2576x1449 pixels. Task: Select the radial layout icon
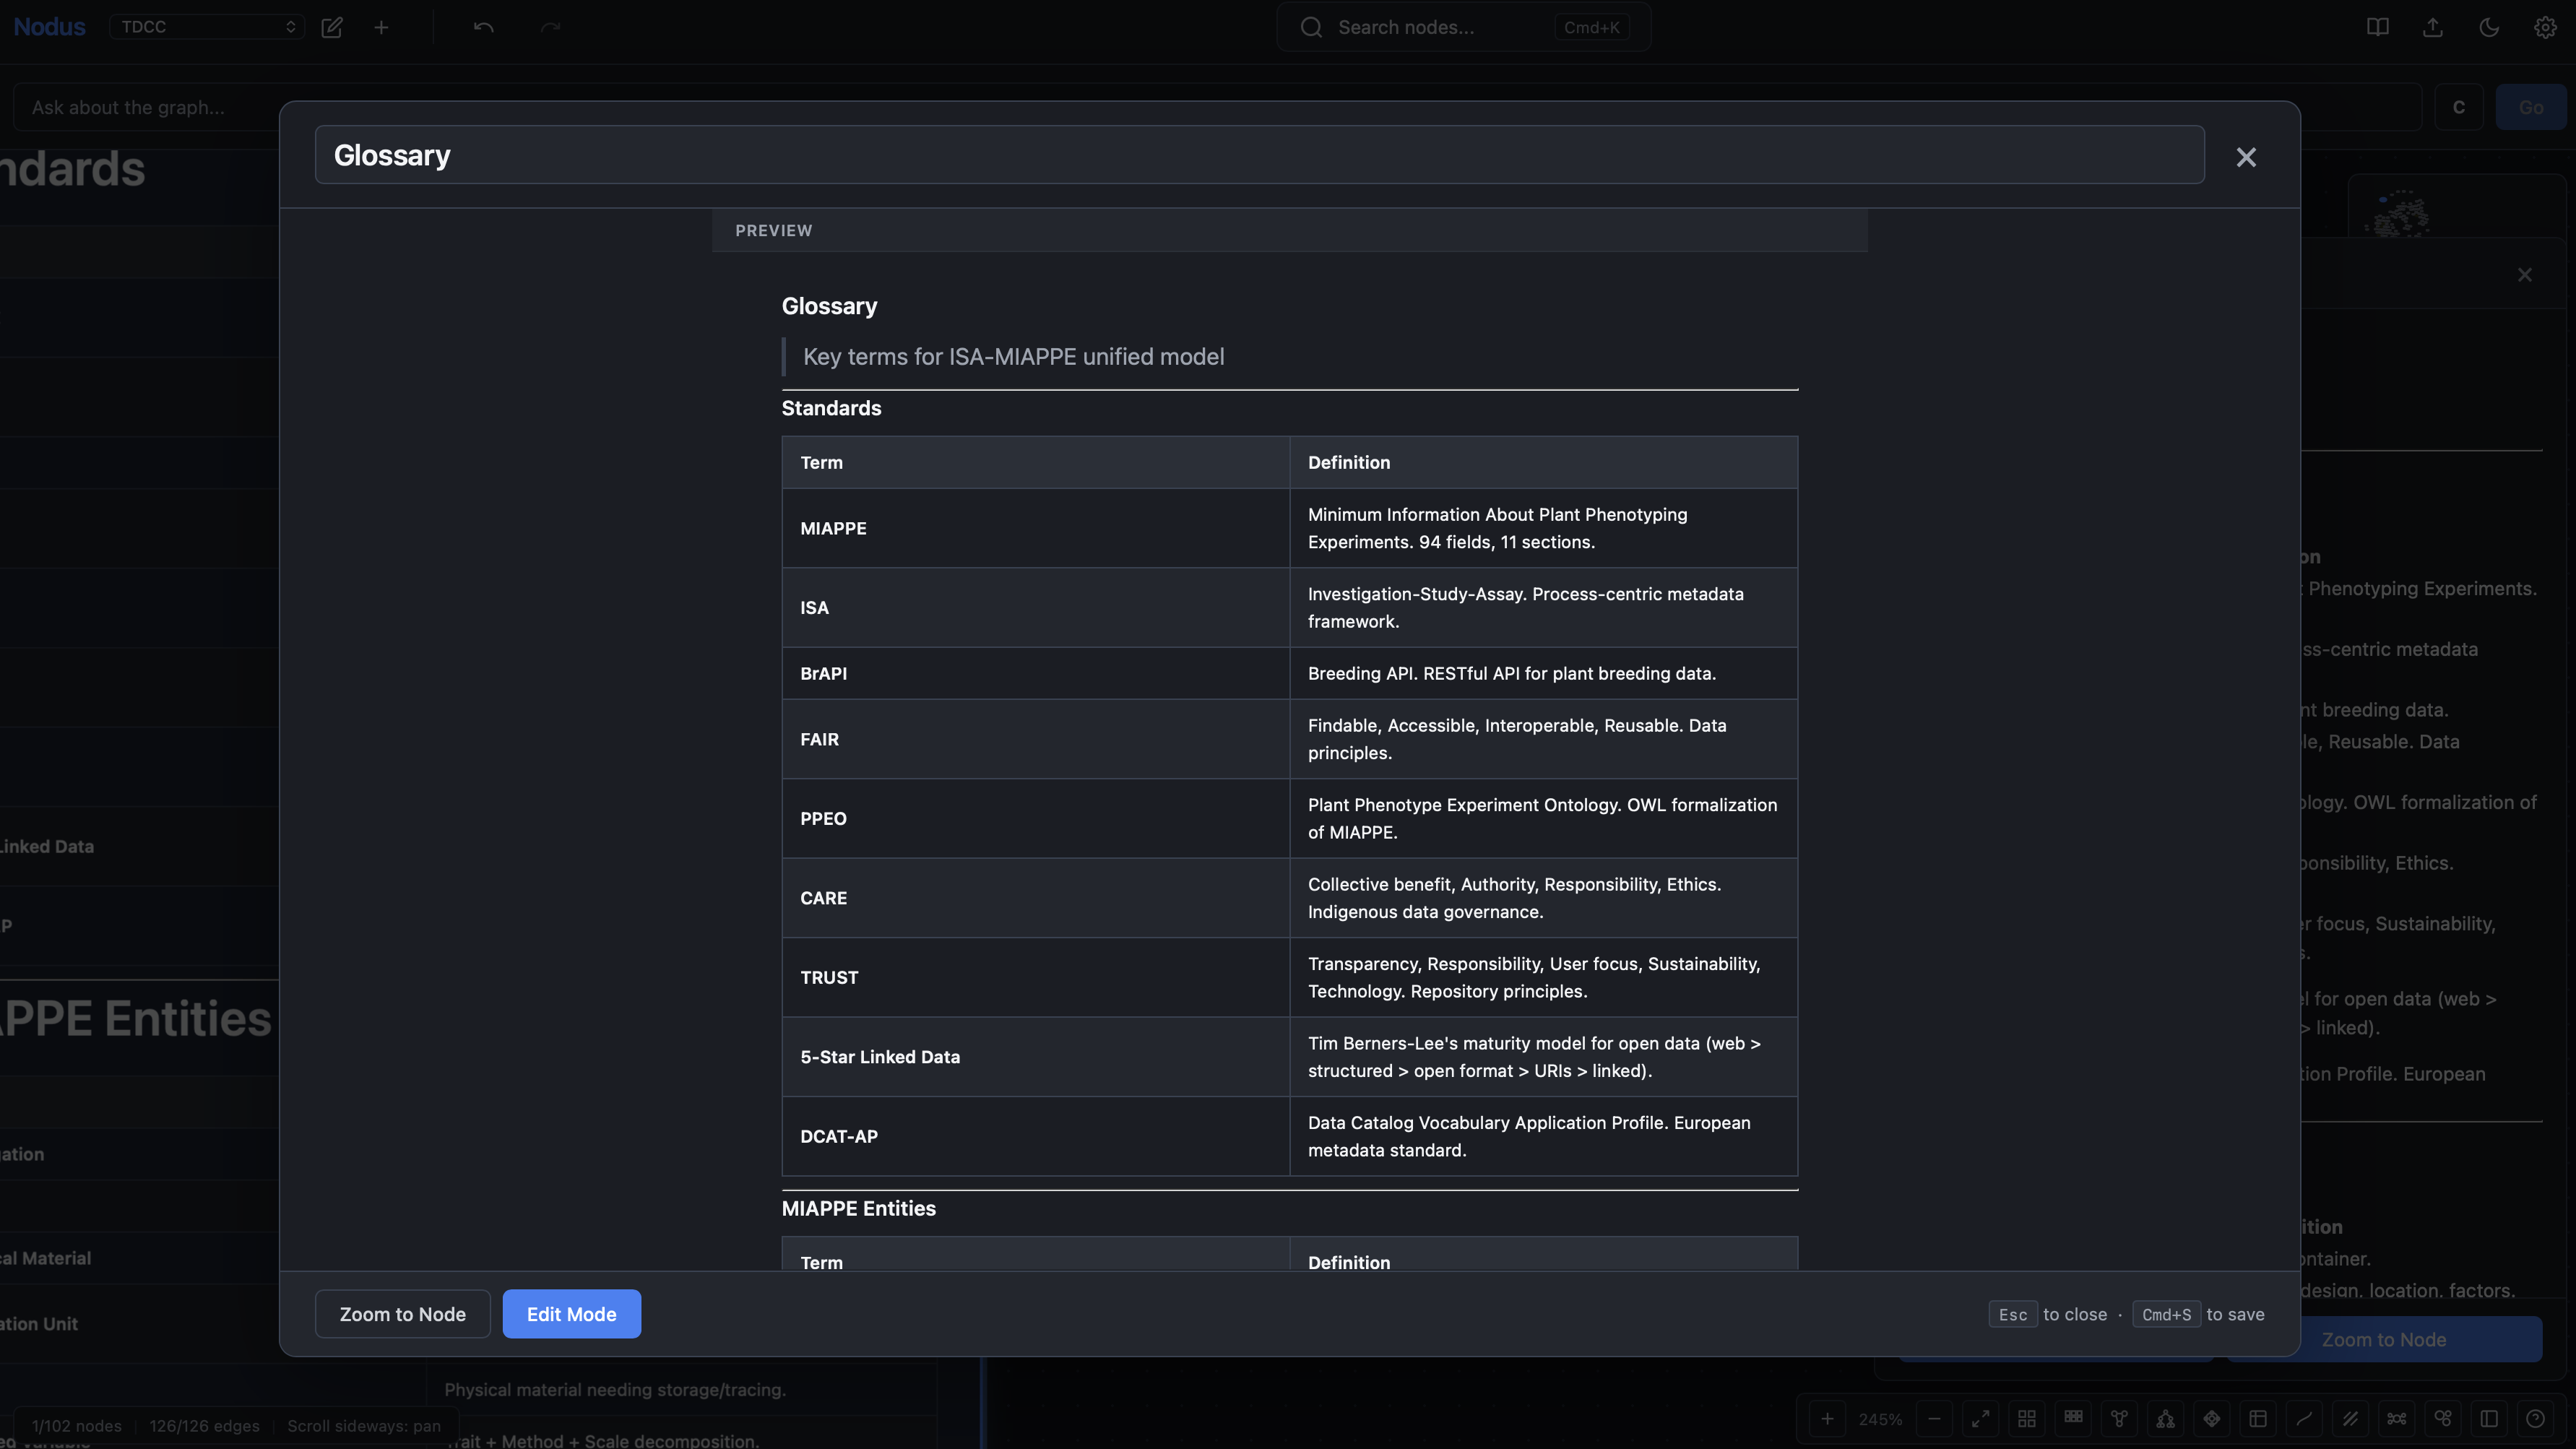[2212, 1419]
